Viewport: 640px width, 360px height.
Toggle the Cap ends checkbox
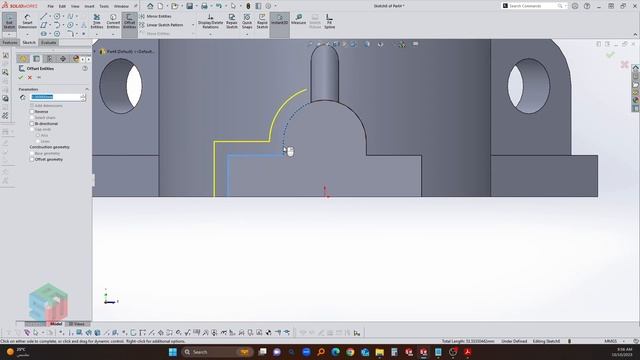[32, 129]
